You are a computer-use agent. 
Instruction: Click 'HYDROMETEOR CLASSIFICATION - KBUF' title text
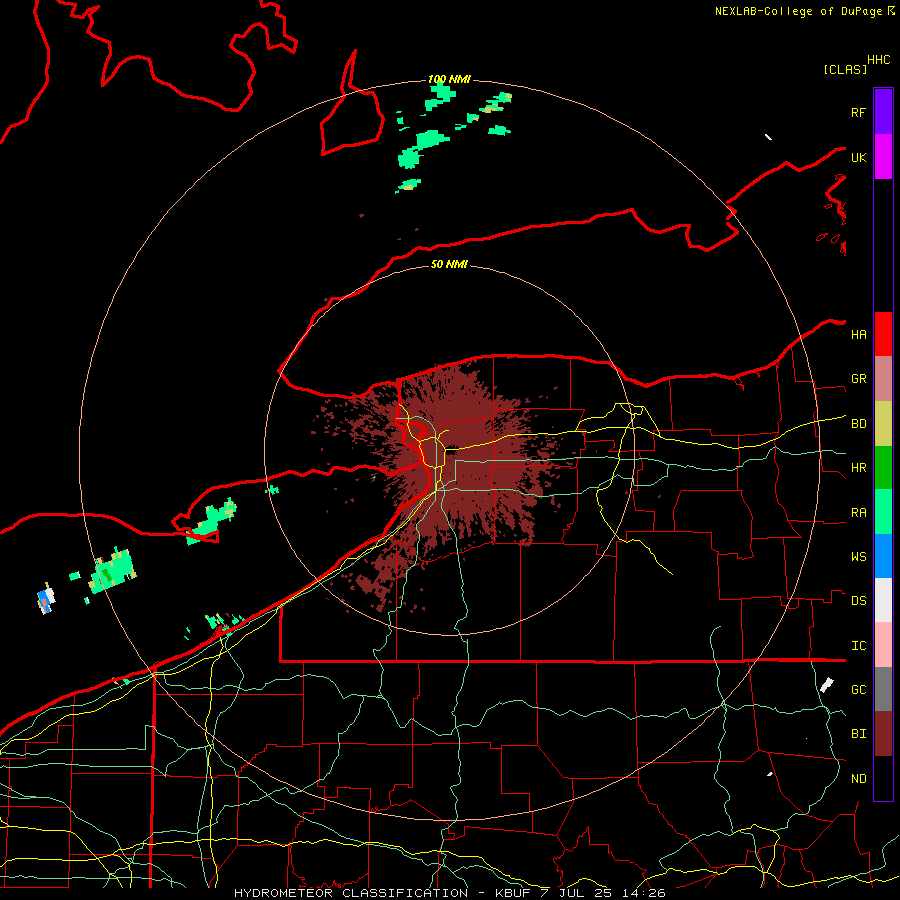382,893
